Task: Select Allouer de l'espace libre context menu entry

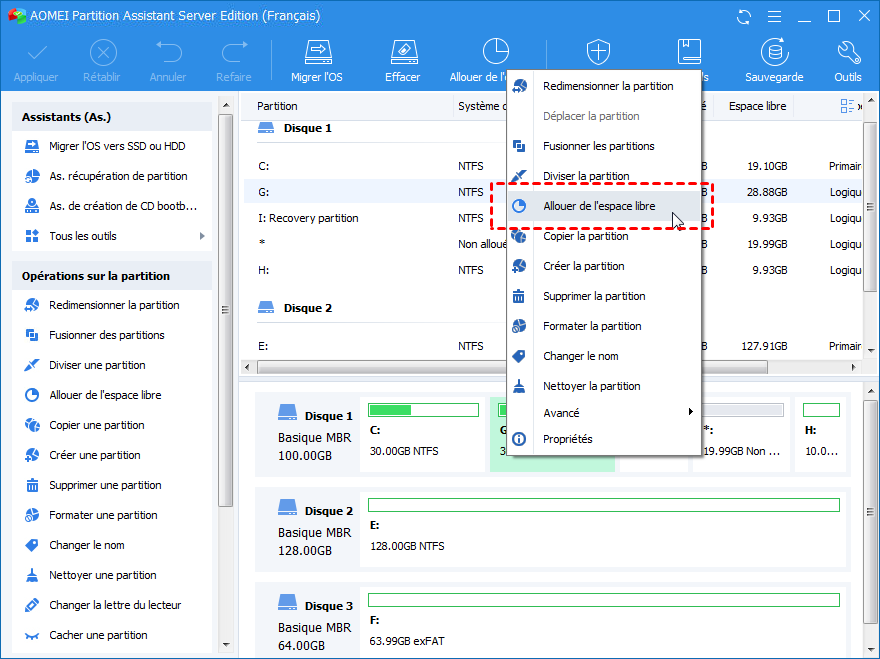Action: [x=604, y=206]
